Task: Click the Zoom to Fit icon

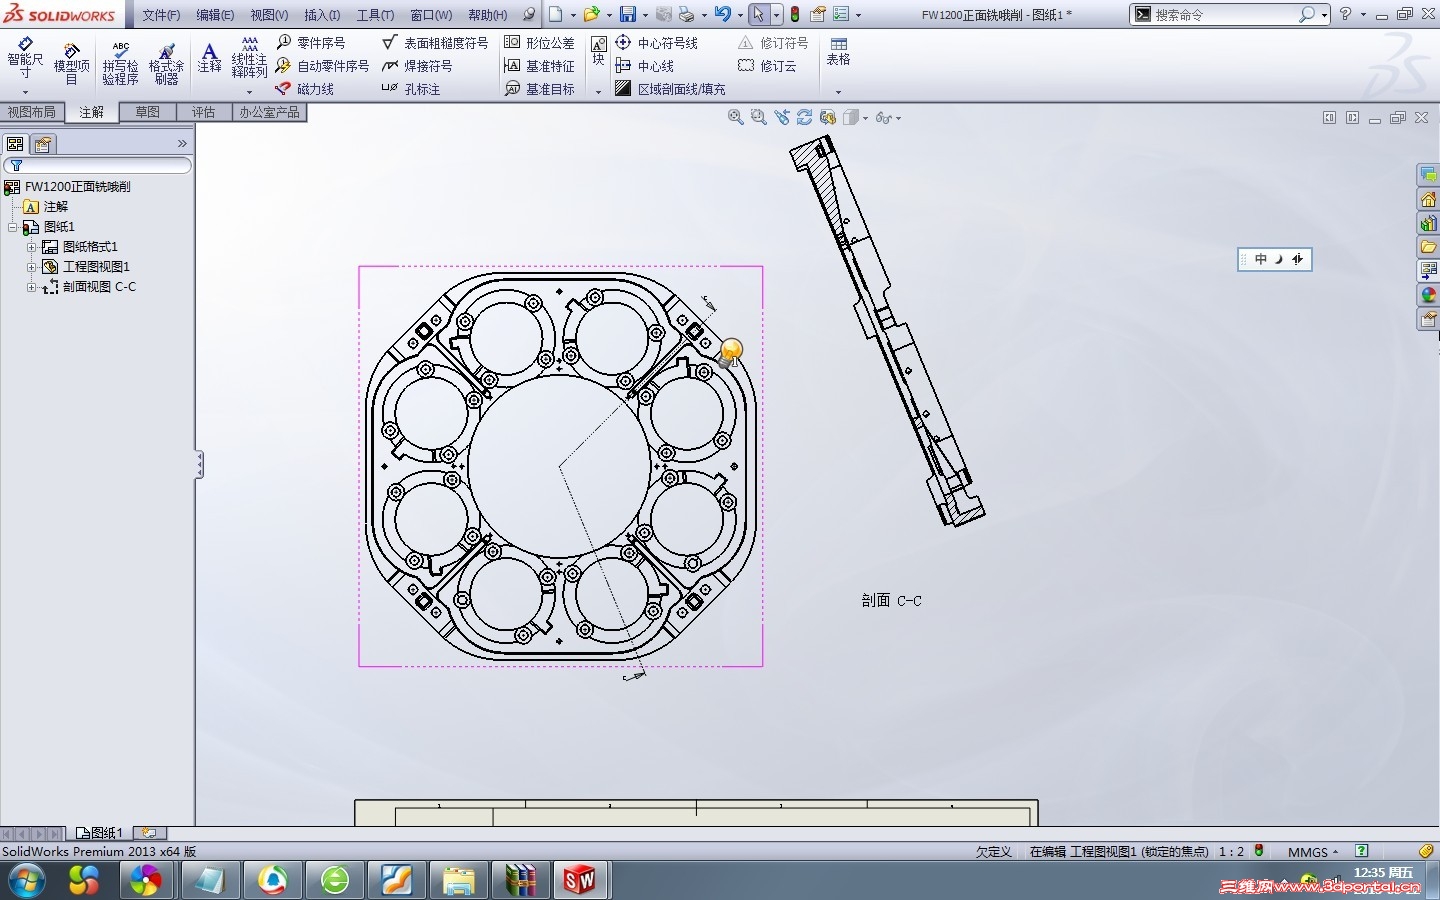Action: (735, 118)
